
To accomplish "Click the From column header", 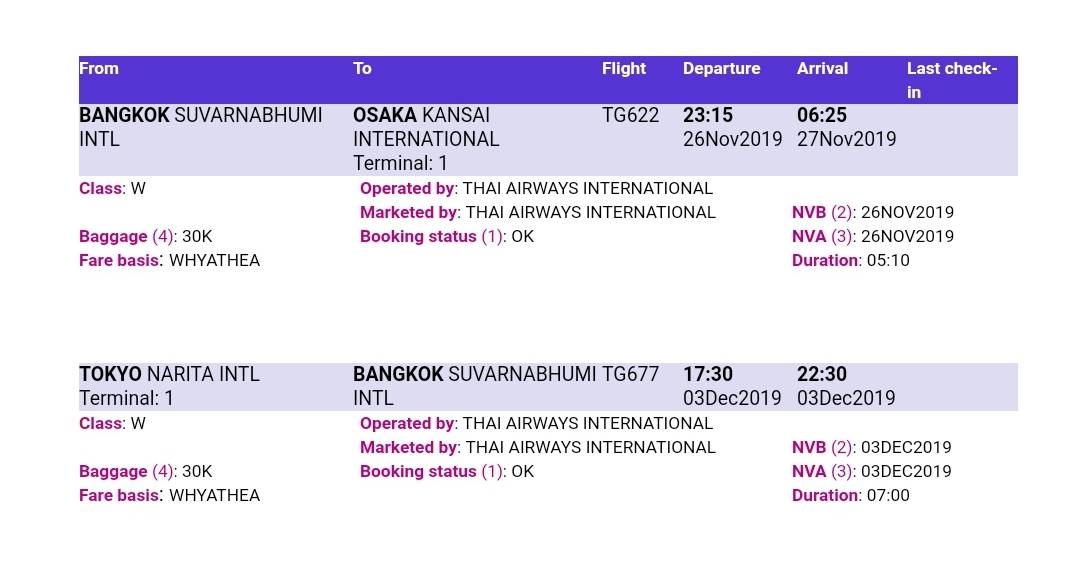I will tap(98, 69).
